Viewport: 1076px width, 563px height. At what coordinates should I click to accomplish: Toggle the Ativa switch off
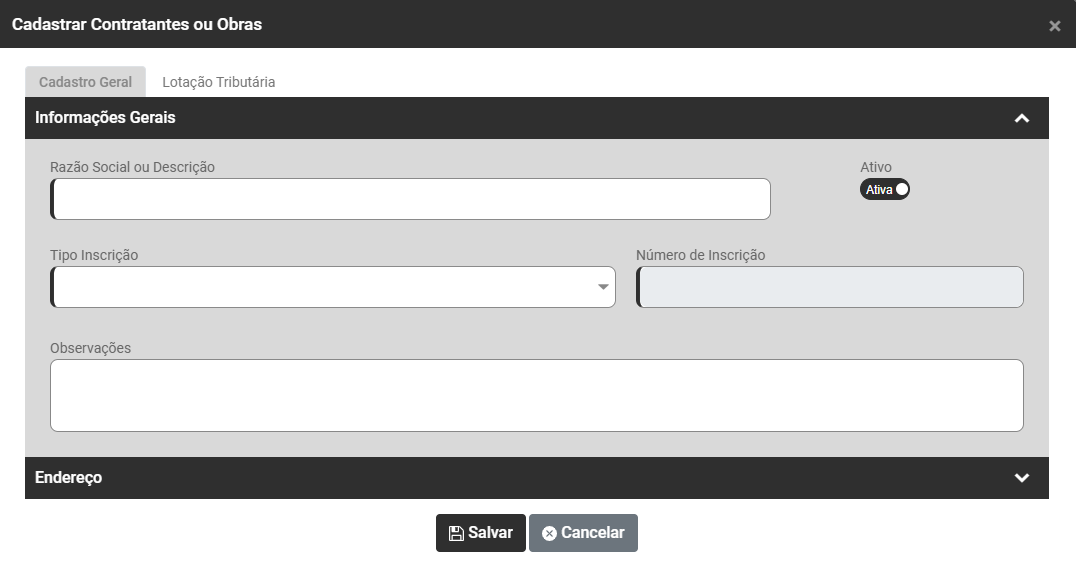click(885, 189)
